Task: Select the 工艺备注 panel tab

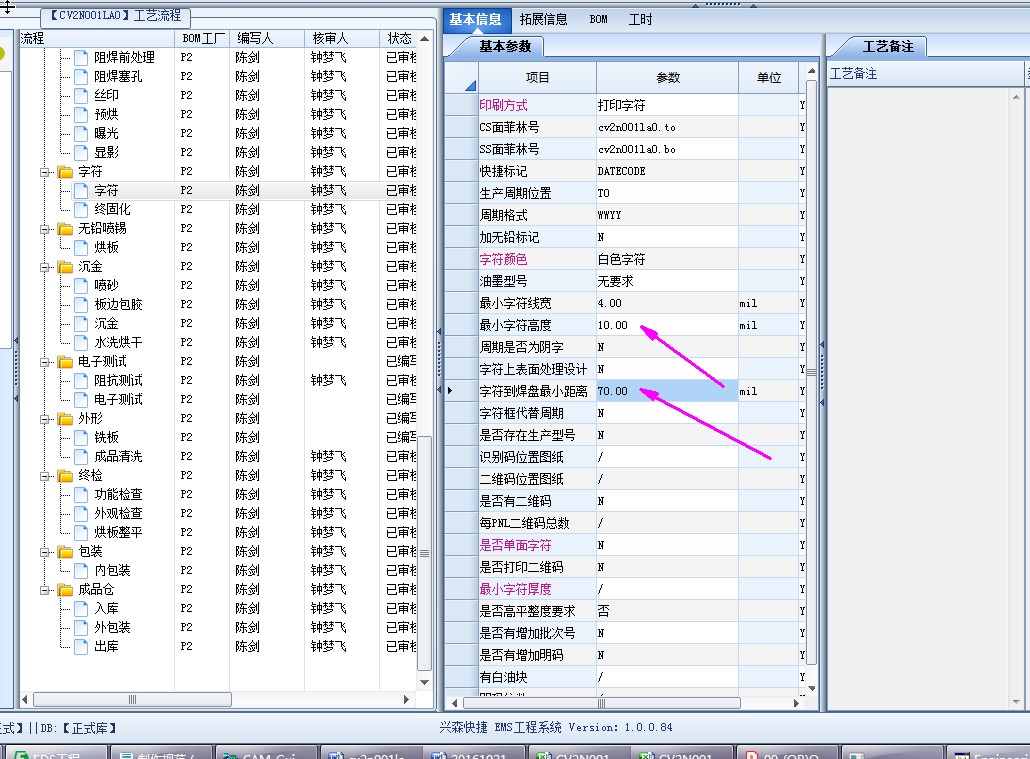Action: [888, 47]
